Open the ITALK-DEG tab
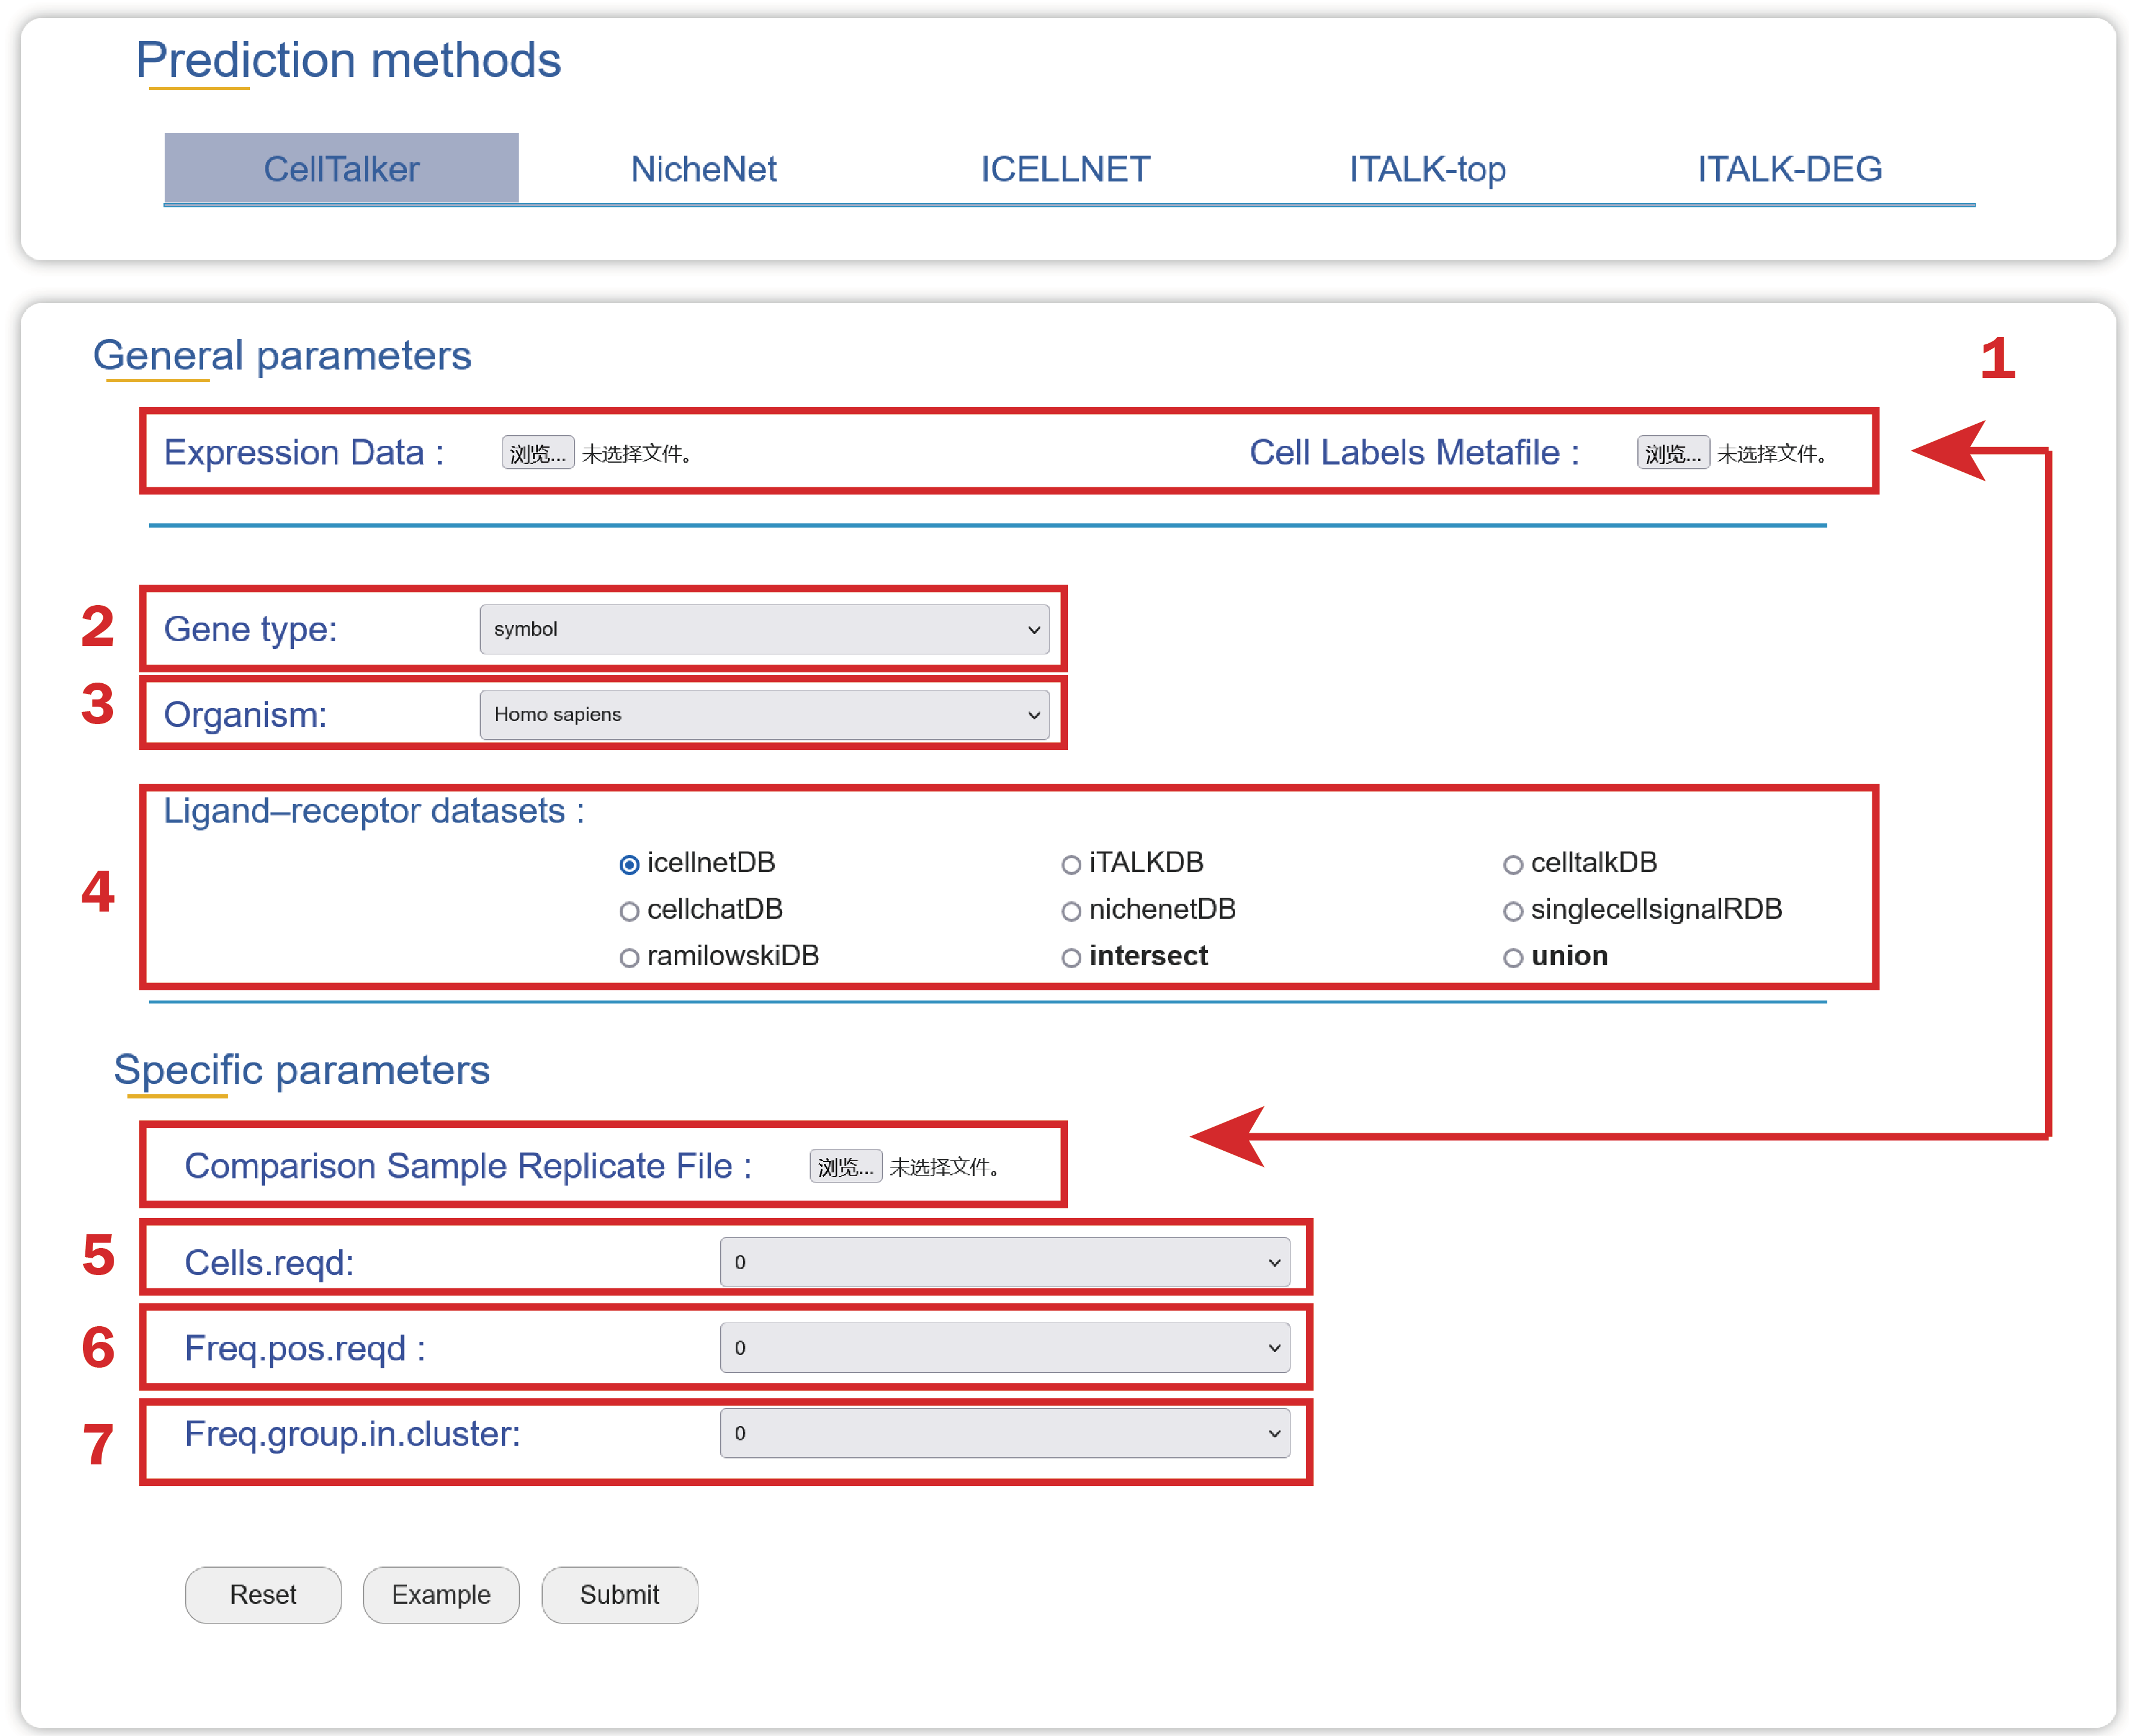 coord(1788,169)
